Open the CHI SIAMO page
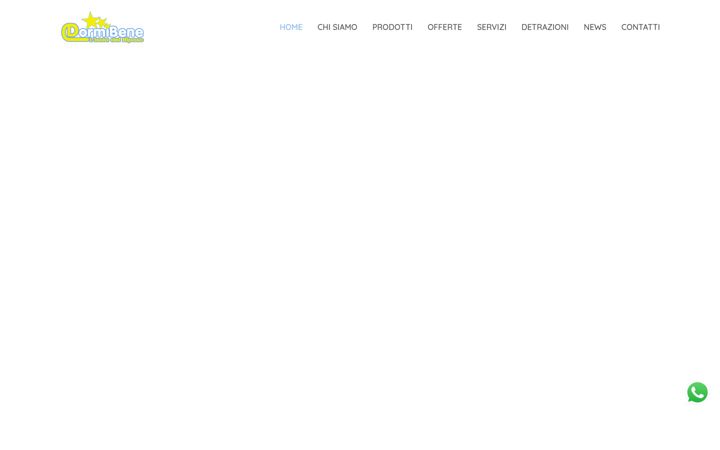This screenshot has height=450, width=720. (x=337, y=27)
